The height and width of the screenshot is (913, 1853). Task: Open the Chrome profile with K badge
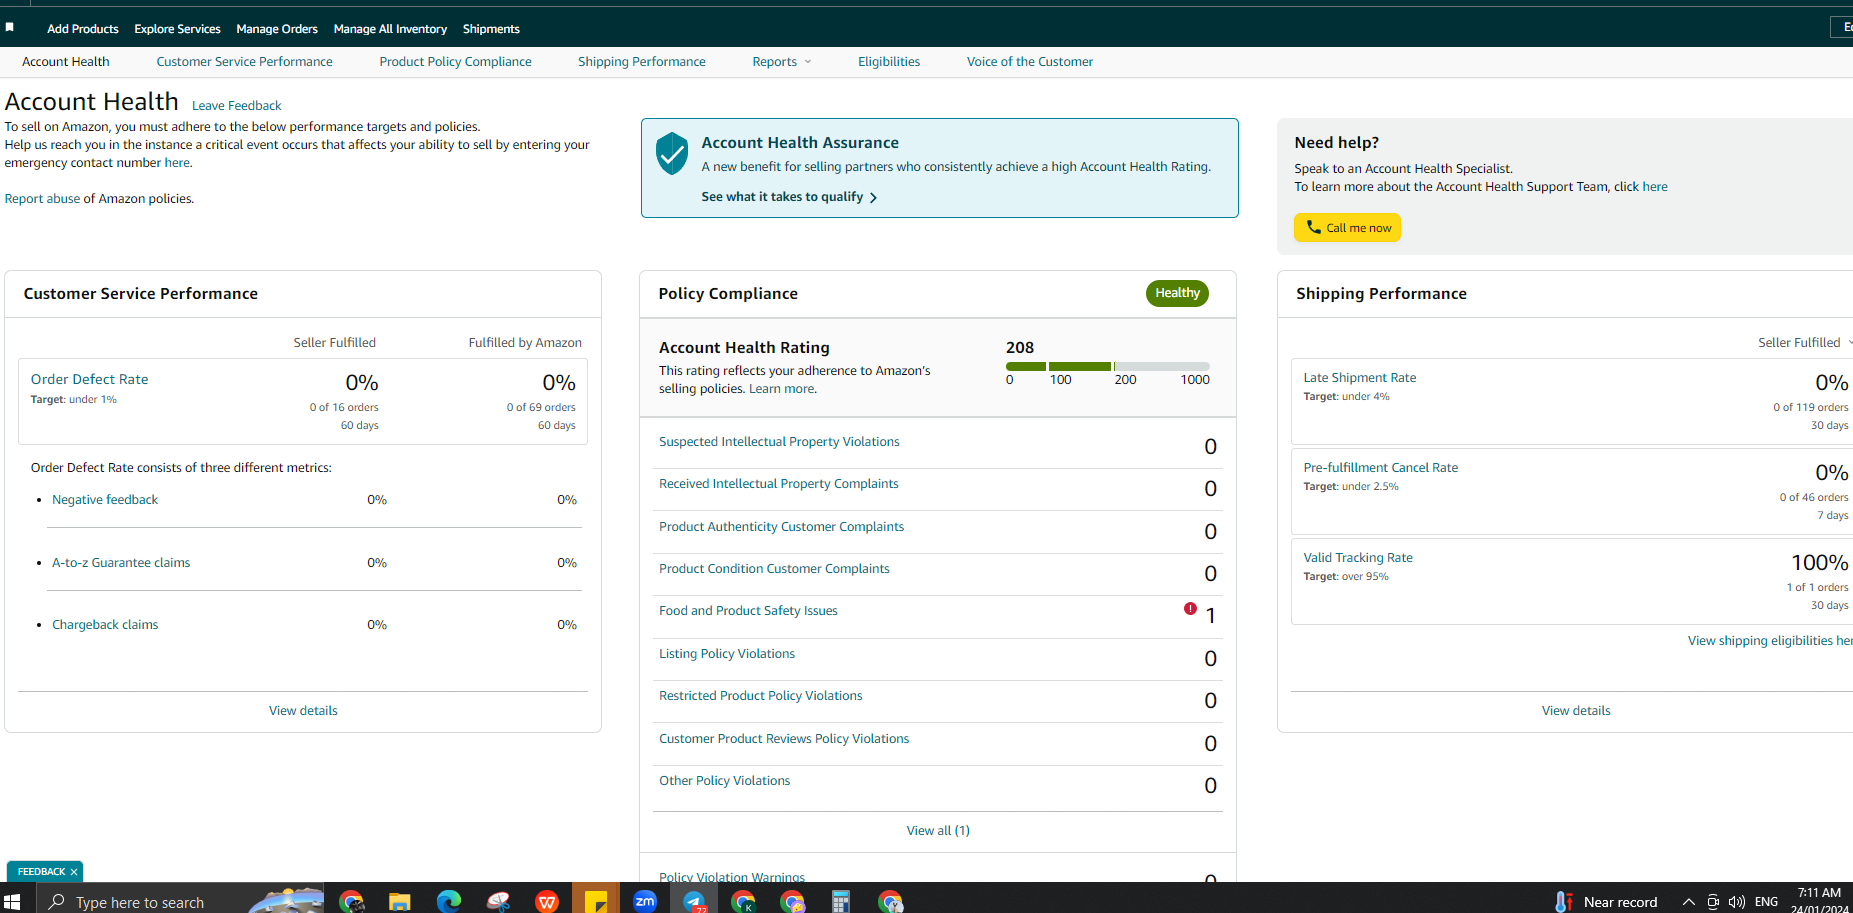[743, 901]
